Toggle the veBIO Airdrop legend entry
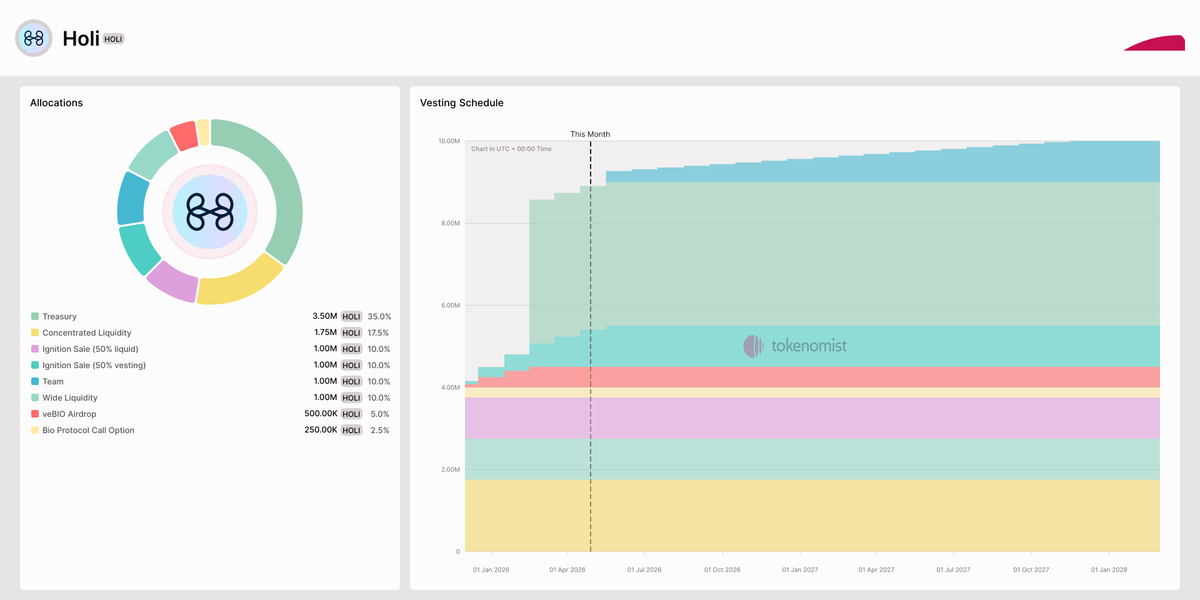Viewport: 1200px width, 600px height. click(x=69, y=414)
